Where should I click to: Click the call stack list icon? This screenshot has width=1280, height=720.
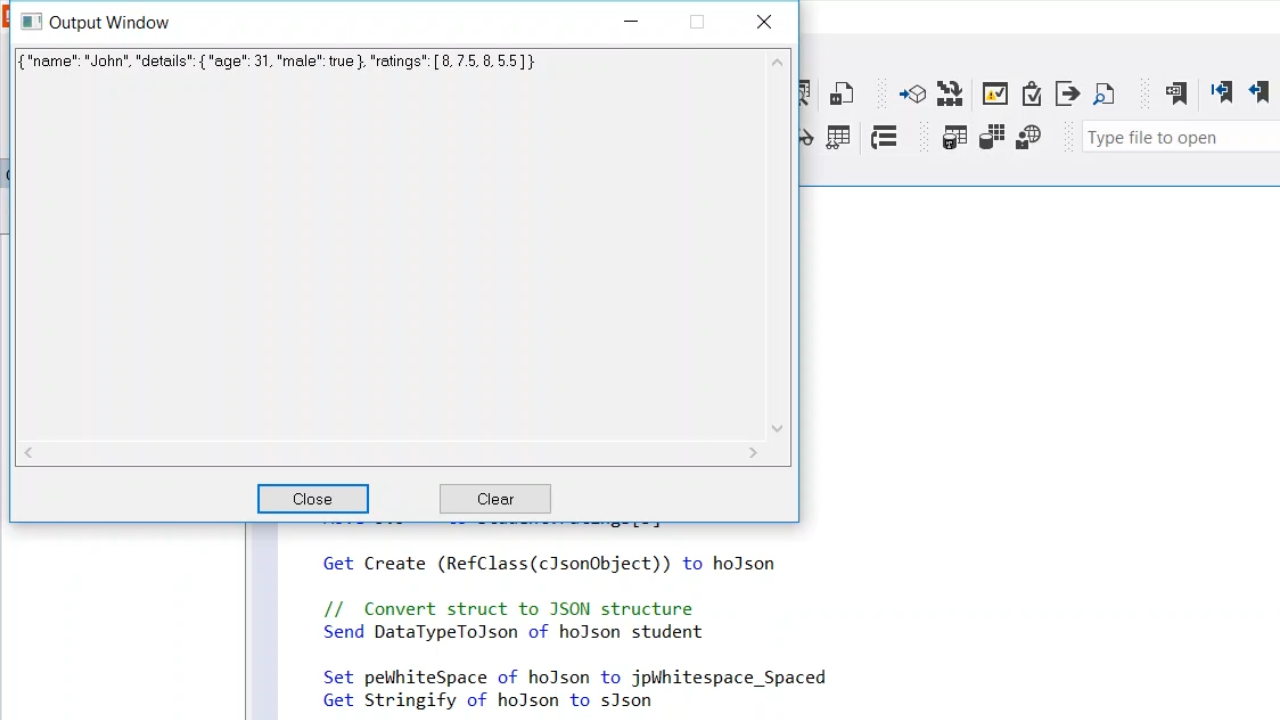tap(884, 138)
